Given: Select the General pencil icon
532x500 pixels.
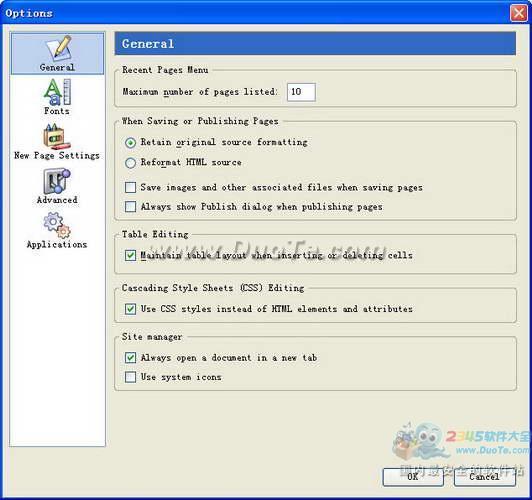Looking at the screenshot, I should [58, 49].
